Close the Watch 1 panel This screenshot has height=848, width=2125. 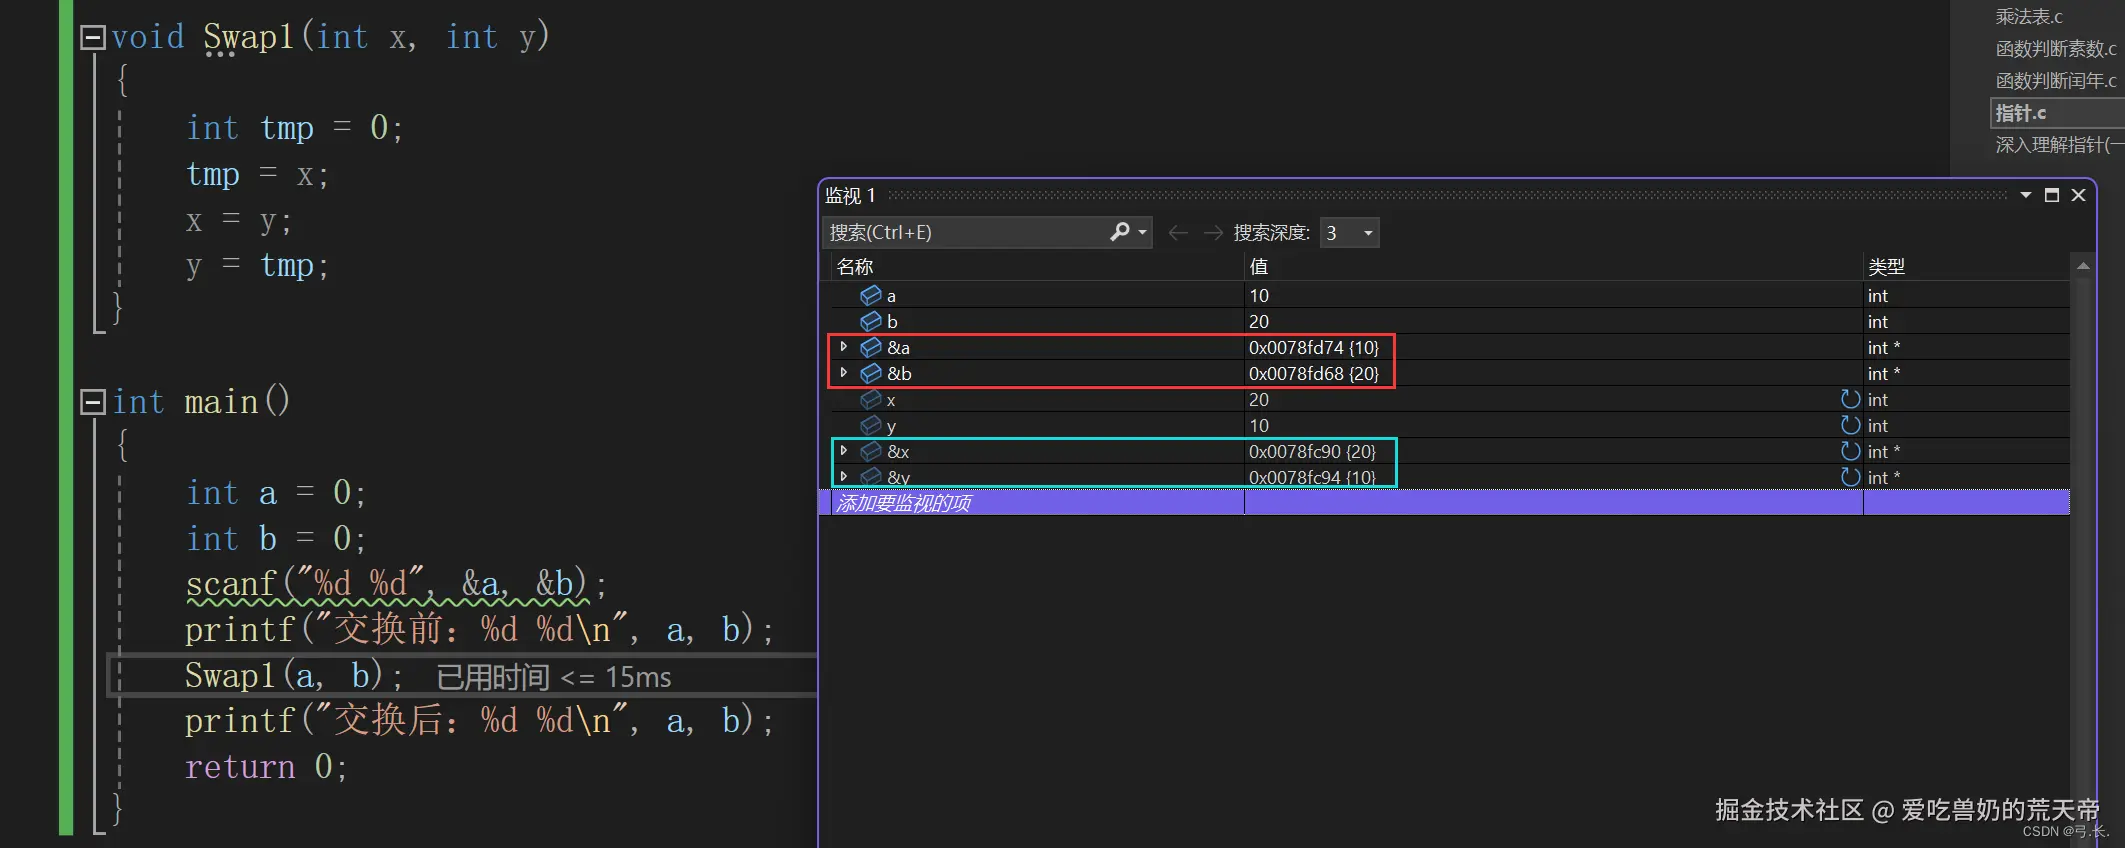[2078, 195]
